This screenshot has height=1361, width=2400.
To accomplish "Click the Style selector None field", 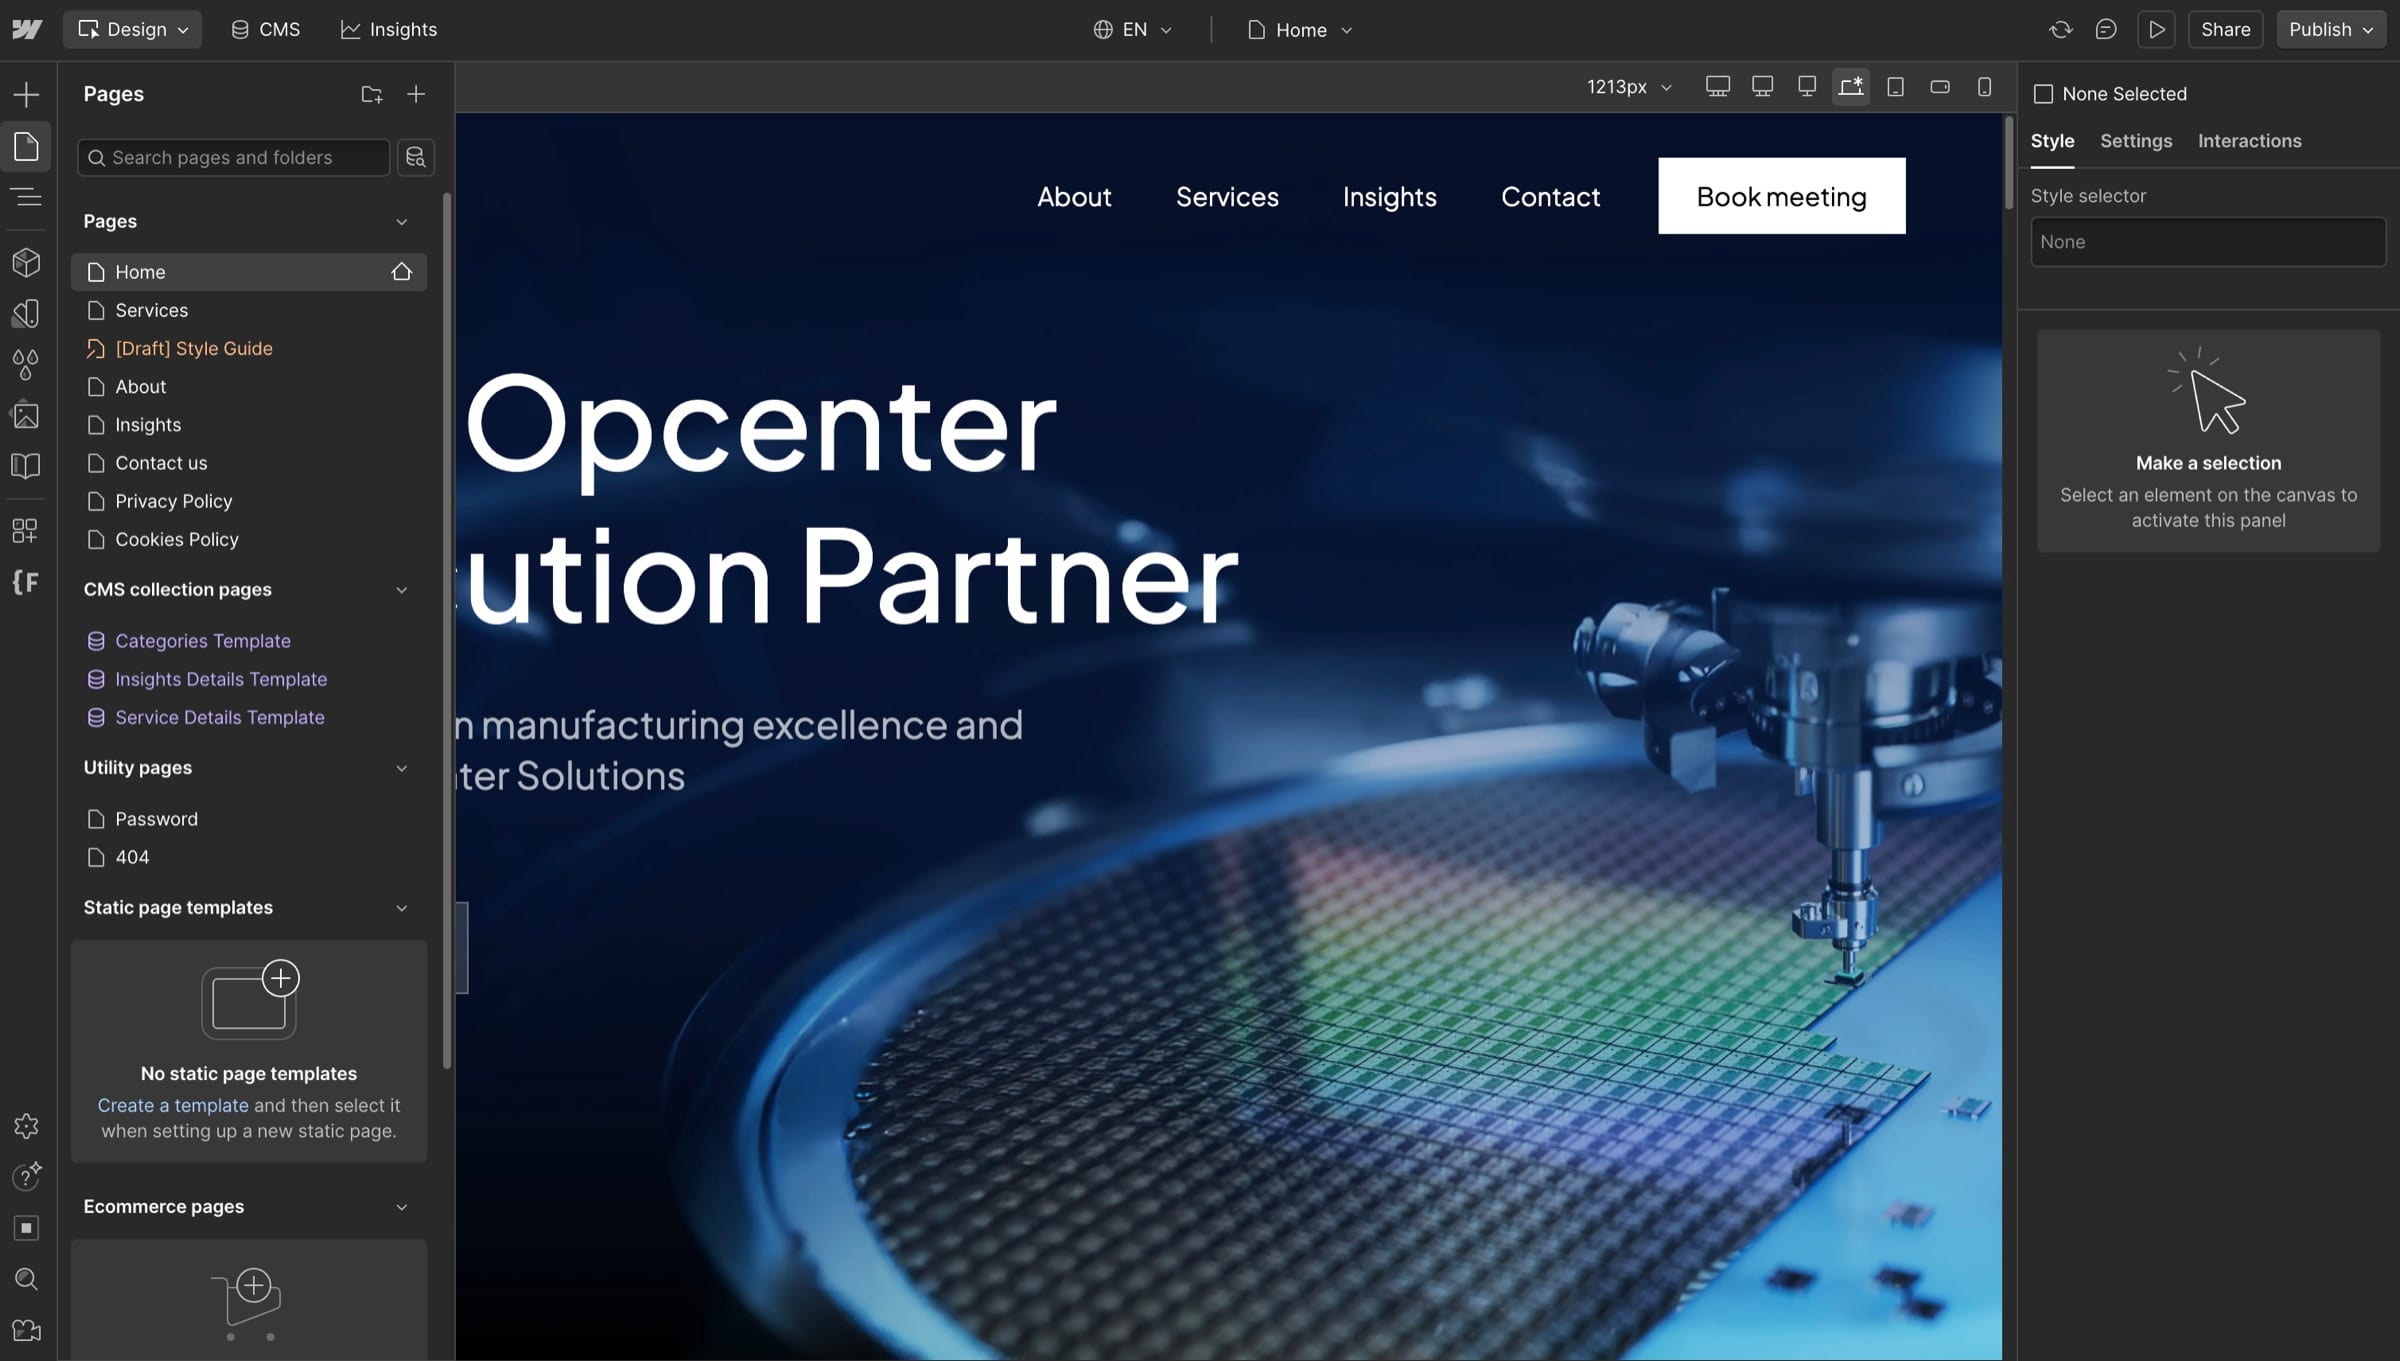I will [2208, 242].
